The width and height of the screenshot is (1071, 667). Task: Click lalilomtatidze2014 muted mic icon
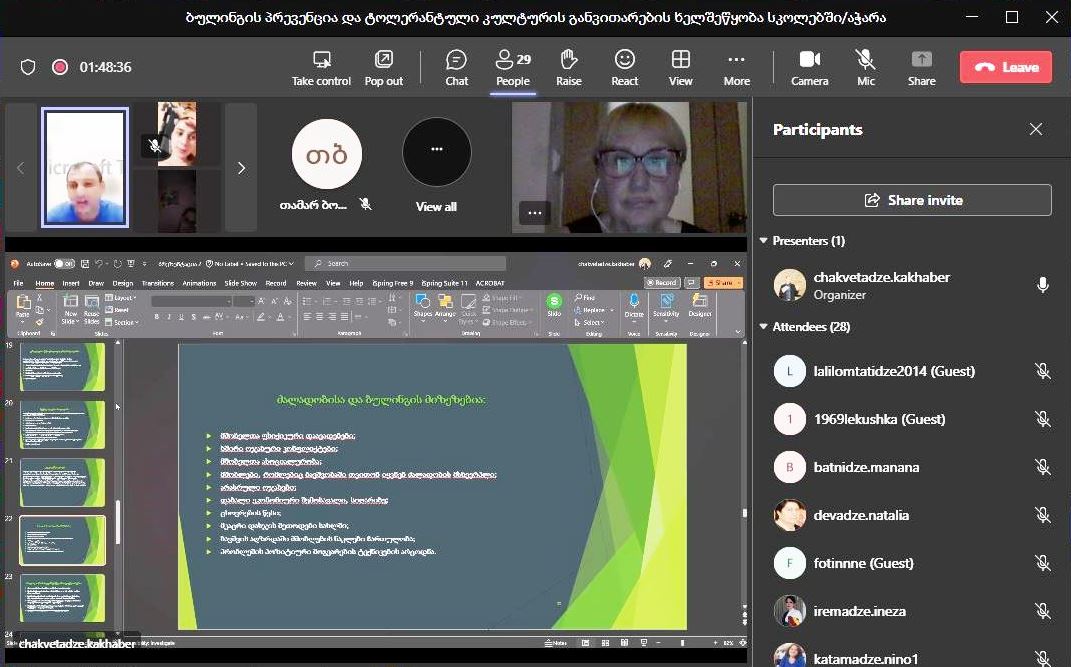[1042, 371]
